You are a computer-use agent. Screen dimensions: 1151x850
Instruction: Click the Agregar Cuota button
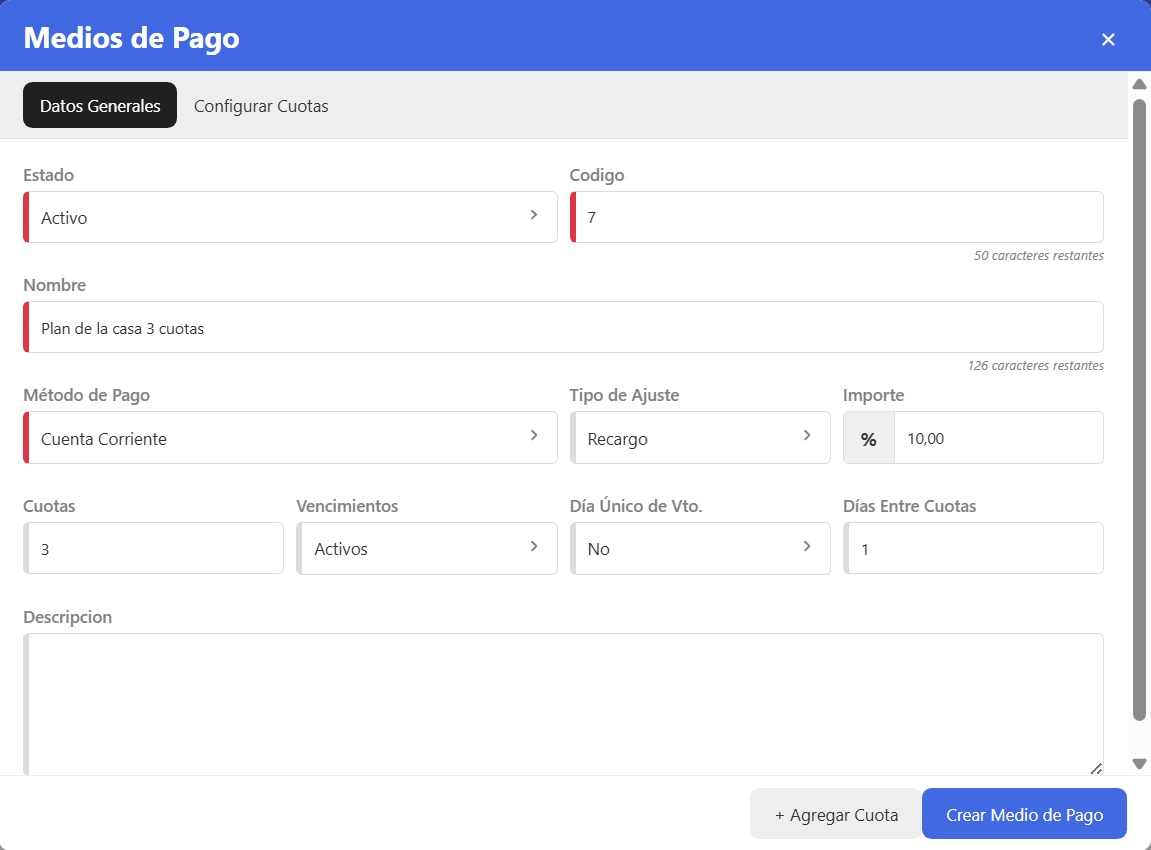tap(836, 814)
